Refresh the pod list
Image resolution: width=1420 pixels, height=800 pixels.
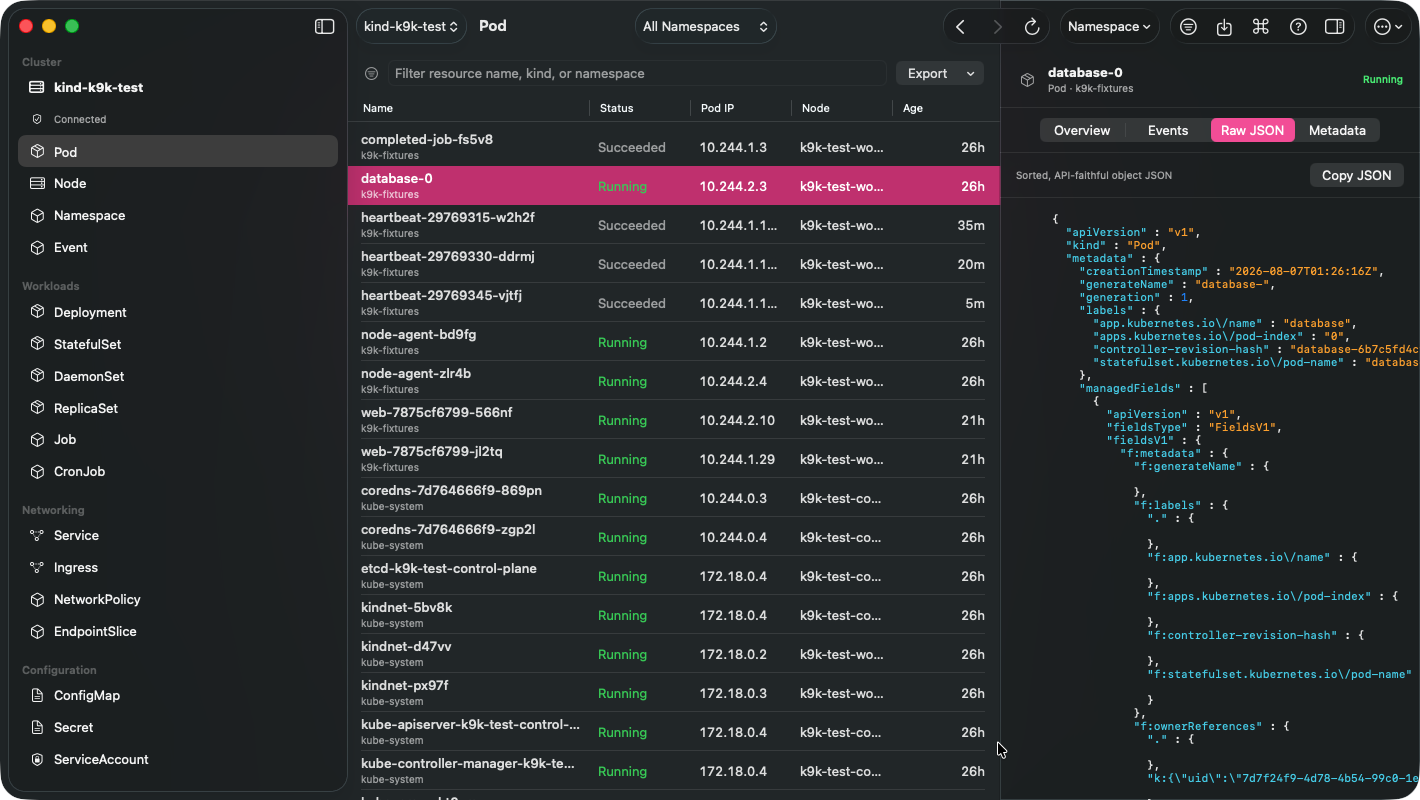tap(1032, 27)
